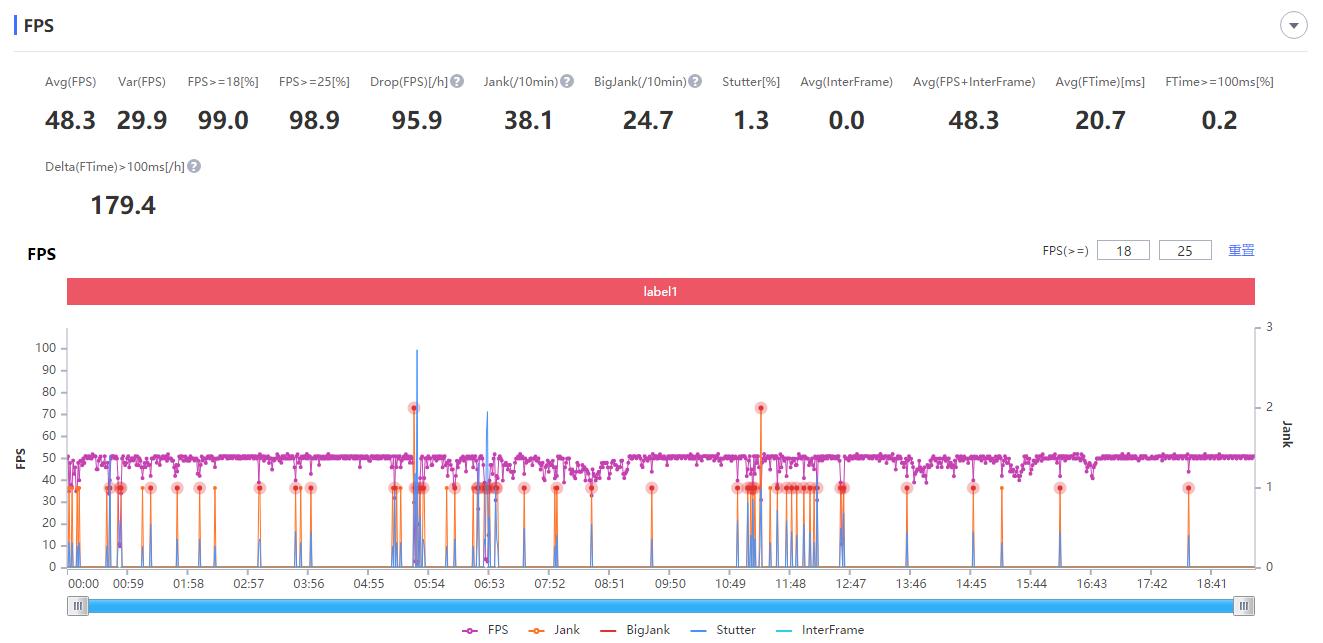
Task: Toggle FPS series in chart legend
Action: pyautogui.click(x=485, y=630)
